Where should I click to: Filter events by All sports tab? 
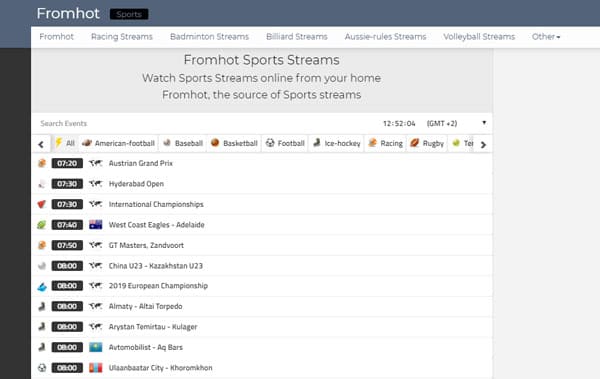(x=65, y=144)
